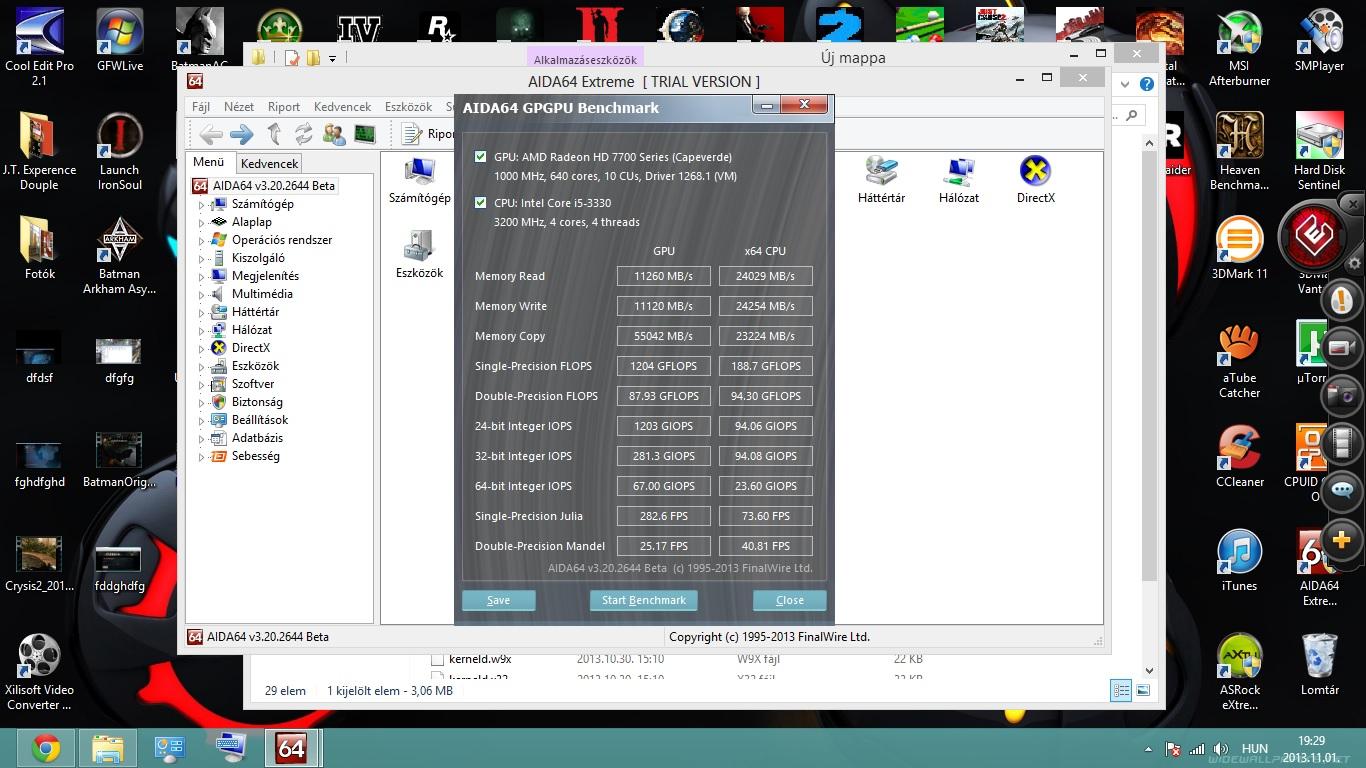Image resolution: width=1366 pixels, height=768 pixels.
Task: Click the blue Forward arrow in AIDA64 toolbar
Action: (x=241, y=134)
